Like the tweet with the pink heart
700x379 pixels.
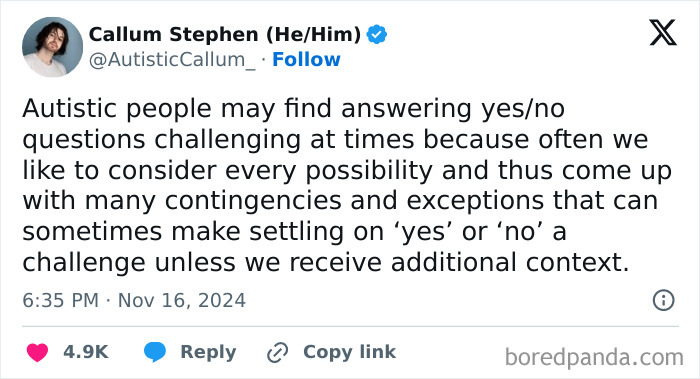tap(38, 352)
